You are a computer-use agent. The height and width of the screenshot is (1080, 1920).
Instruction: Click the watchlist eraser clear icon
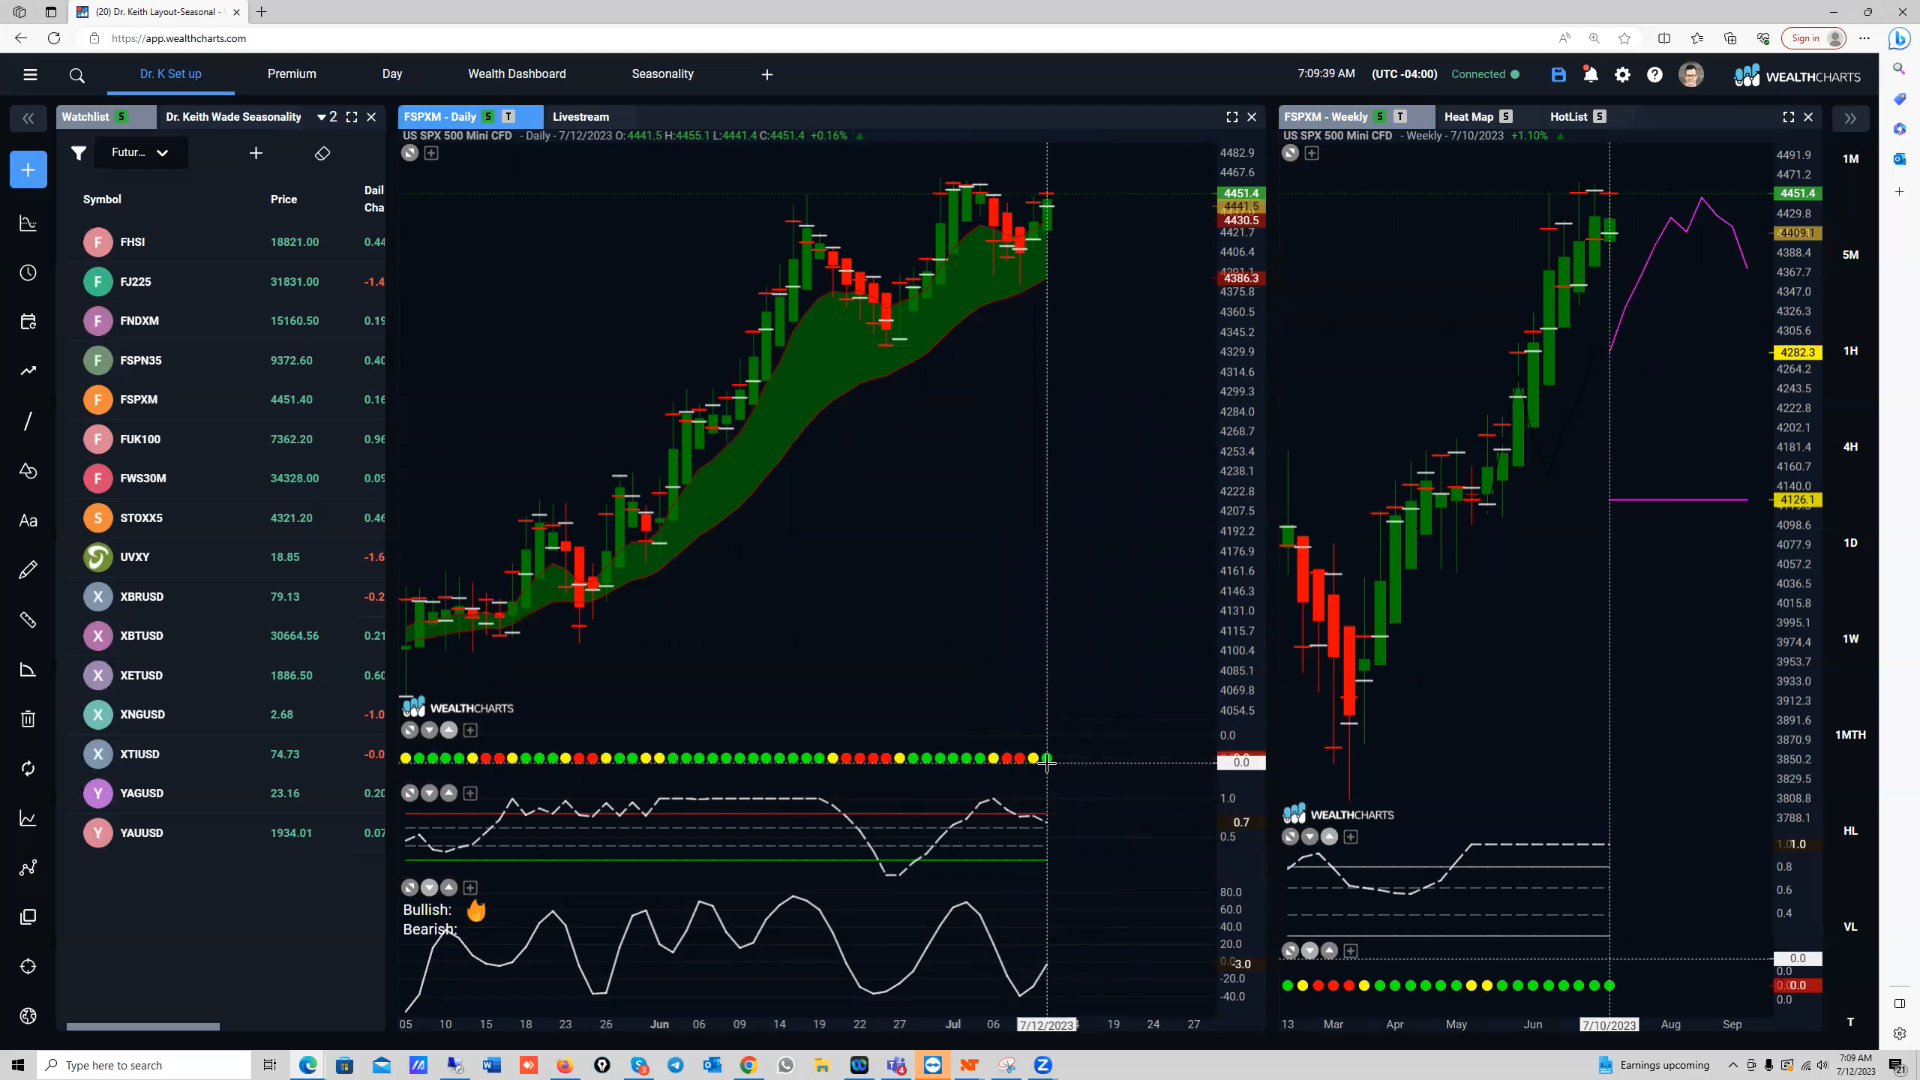(322, 153)
